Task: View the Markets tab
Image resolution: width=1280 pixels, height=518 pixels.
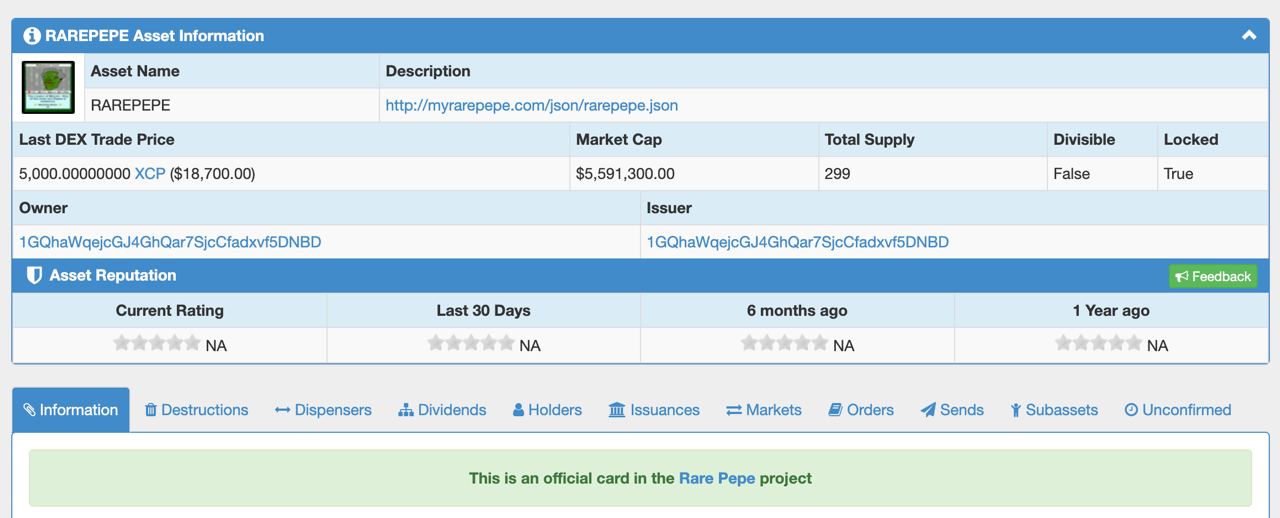Action: [x=764, y=410]
